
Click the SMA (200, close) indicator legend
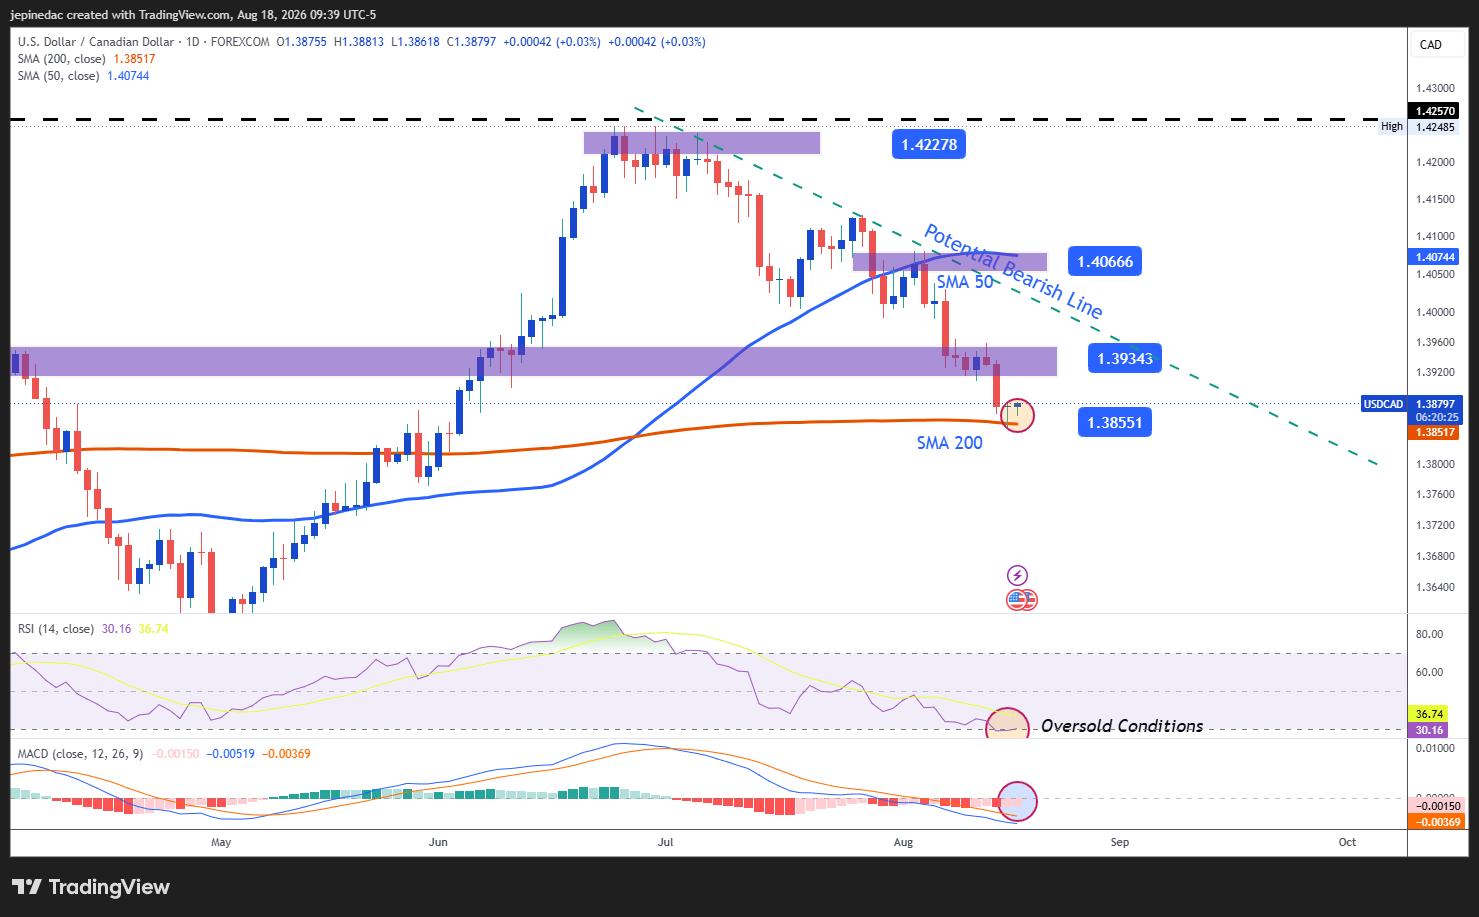point(61,59)
